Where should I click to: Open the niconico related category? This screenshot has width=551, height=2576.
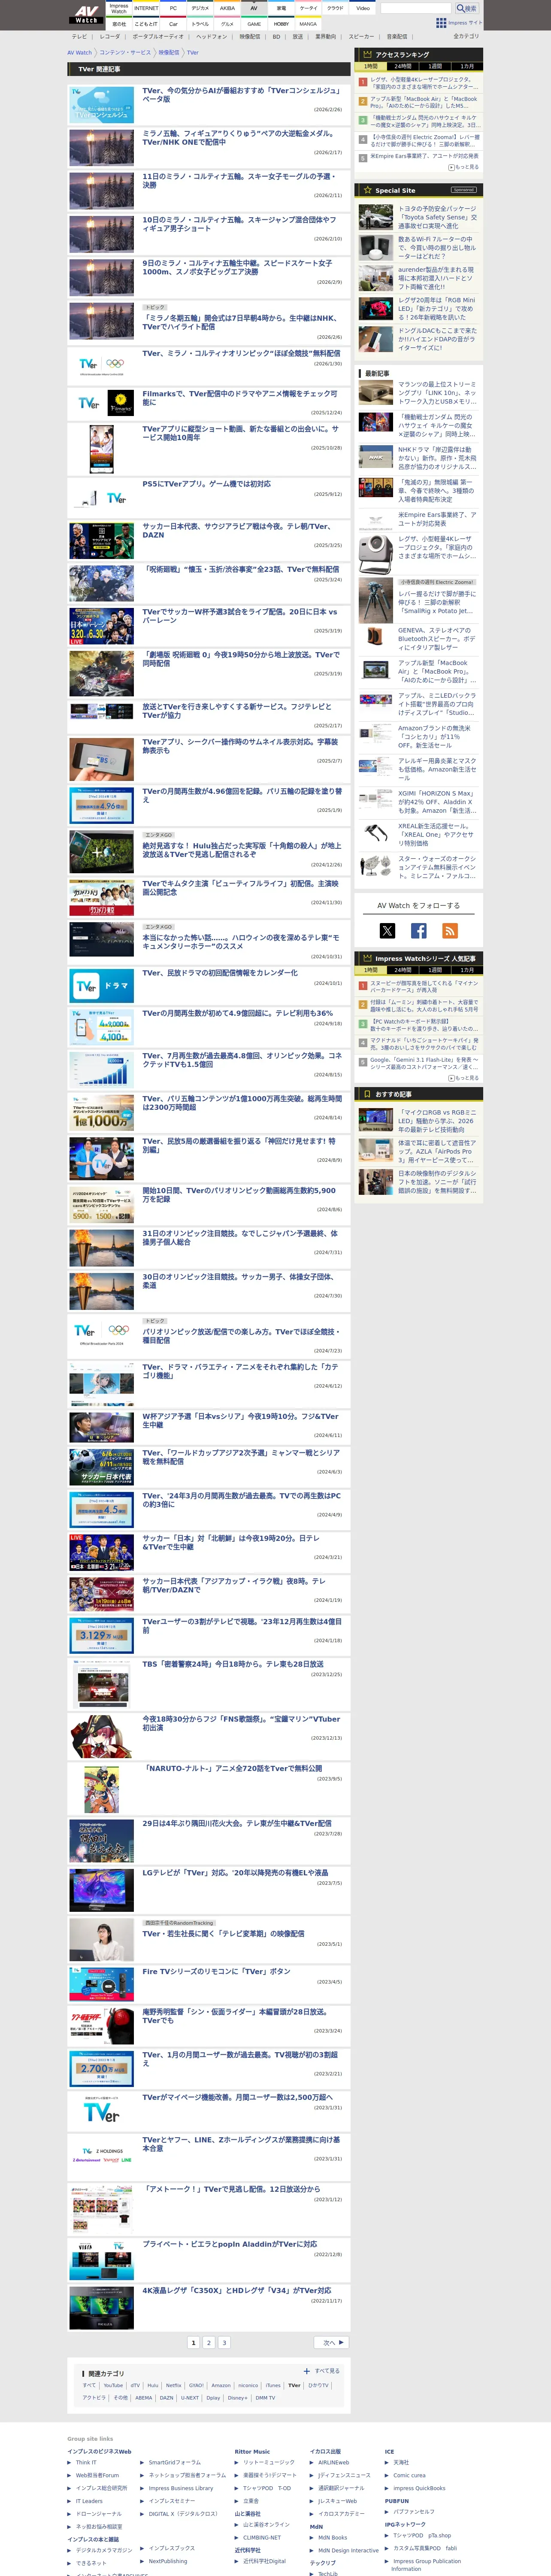pos(248,2385)
